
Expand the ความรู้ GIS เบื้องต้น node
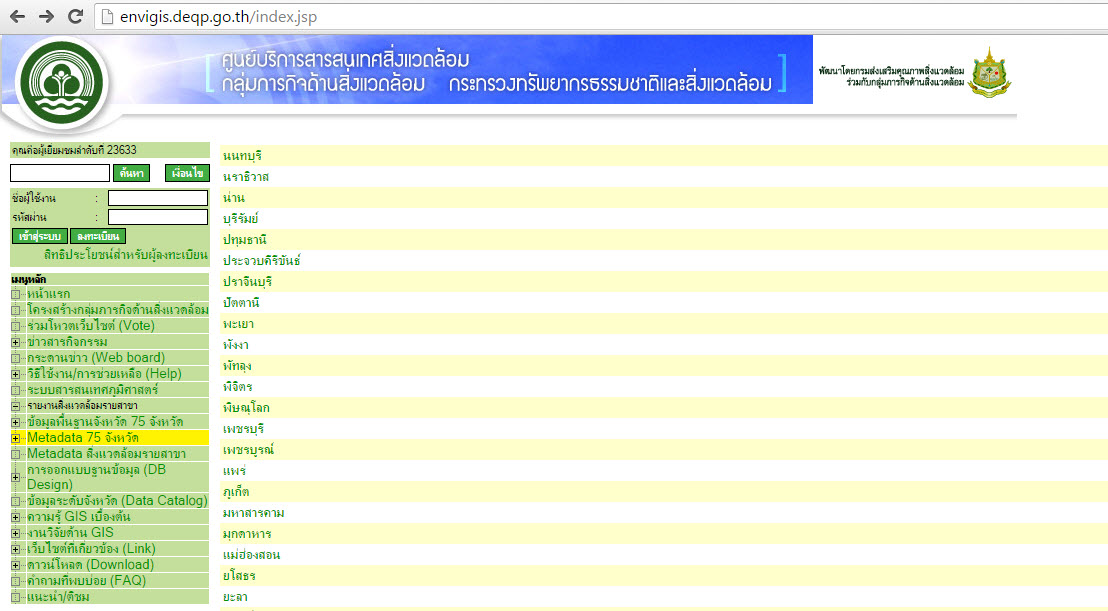coord(16,517)
